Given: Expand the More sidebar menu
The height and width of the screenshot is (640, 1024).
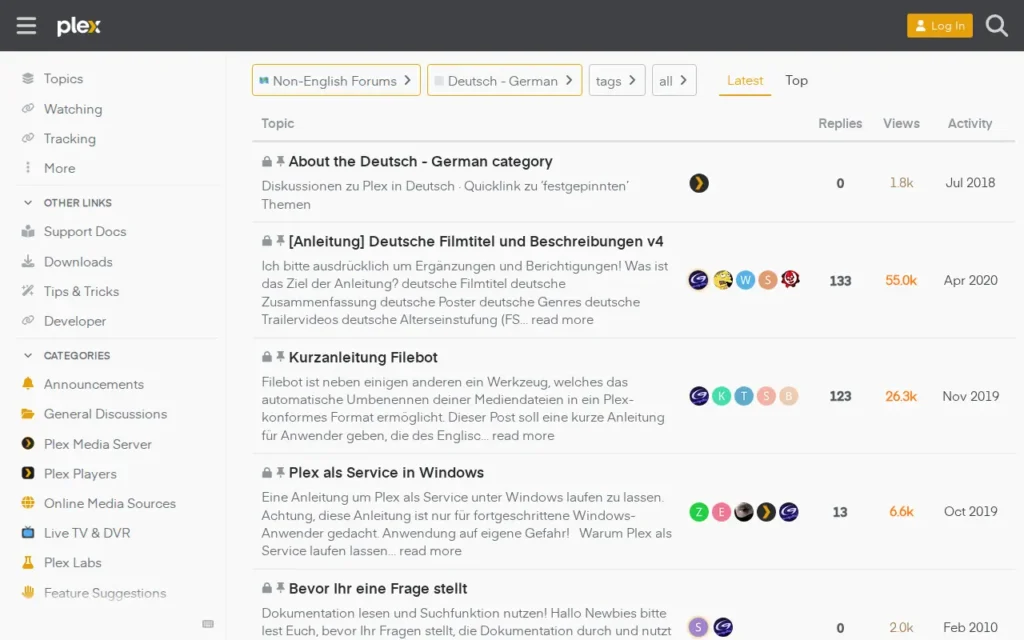Looking at the screenshot, I should click(59, 168).
